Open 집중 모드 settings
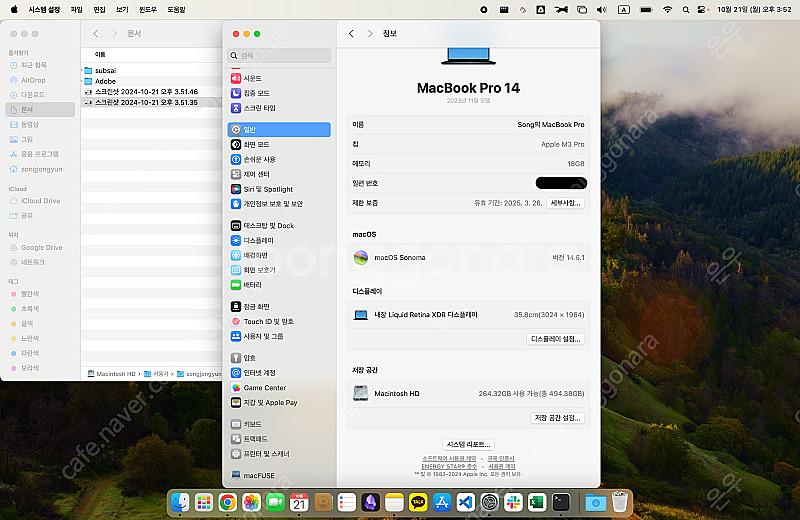Image resolution: width=800 pixels, height=520 pixels. [250, 93]
